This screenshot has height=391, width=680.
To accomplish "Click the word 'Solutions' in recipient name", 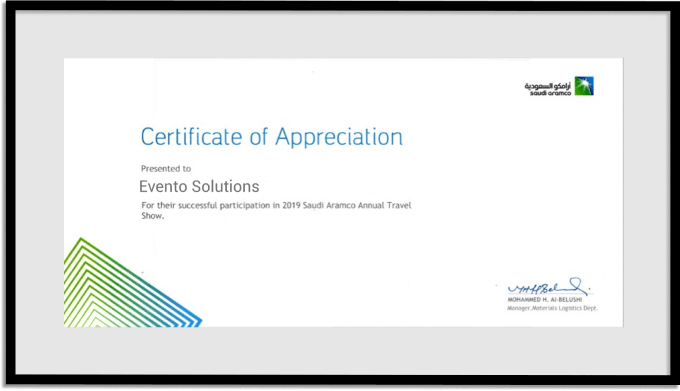I will 226,186.
